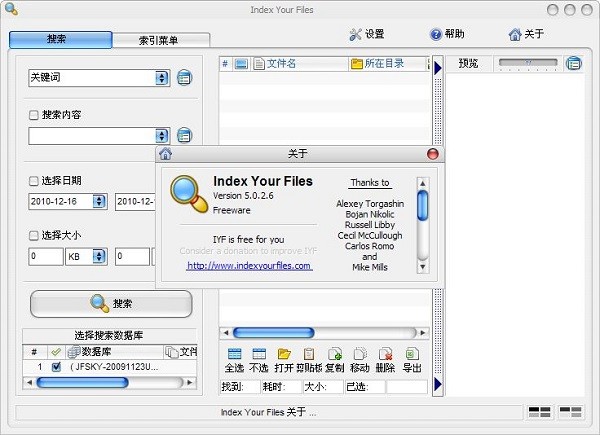
Task: Open 关于 home icon in top toolbar
Action: tap(515, 34)
